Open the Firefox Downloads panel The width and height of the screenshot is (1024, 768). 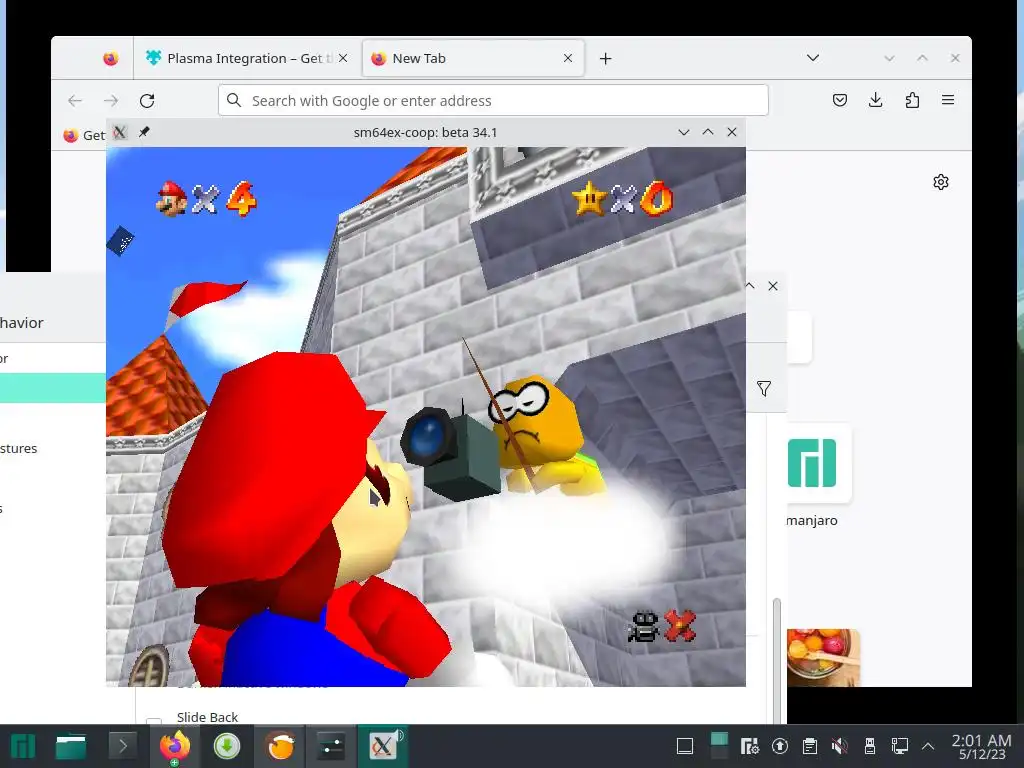[876, 100]
